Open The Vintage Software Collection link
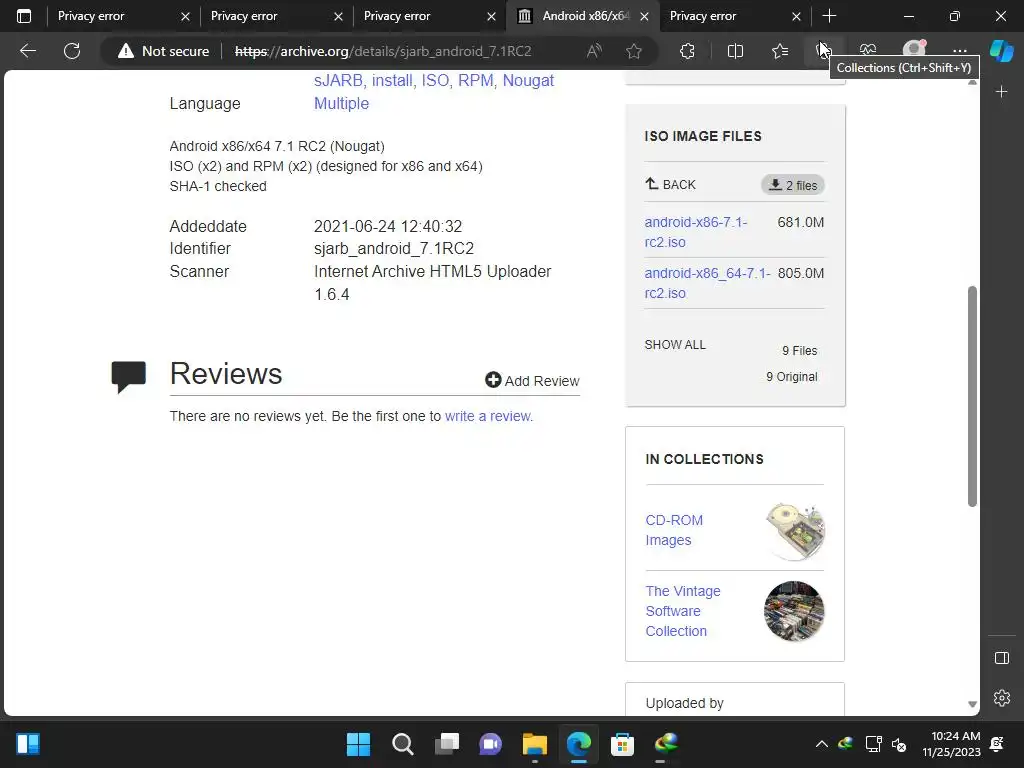 [683, 611]
